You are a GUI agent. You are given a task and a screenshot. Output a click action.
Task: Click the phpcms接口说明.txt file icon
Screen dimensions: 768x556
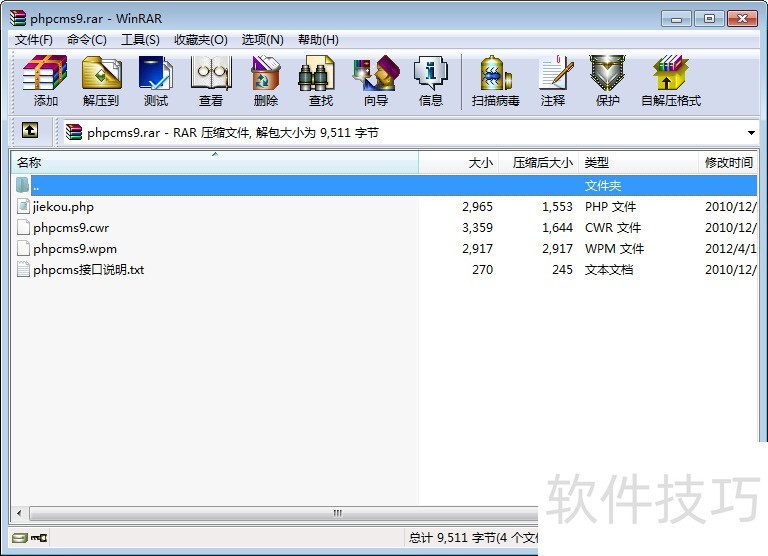point(23,269)
